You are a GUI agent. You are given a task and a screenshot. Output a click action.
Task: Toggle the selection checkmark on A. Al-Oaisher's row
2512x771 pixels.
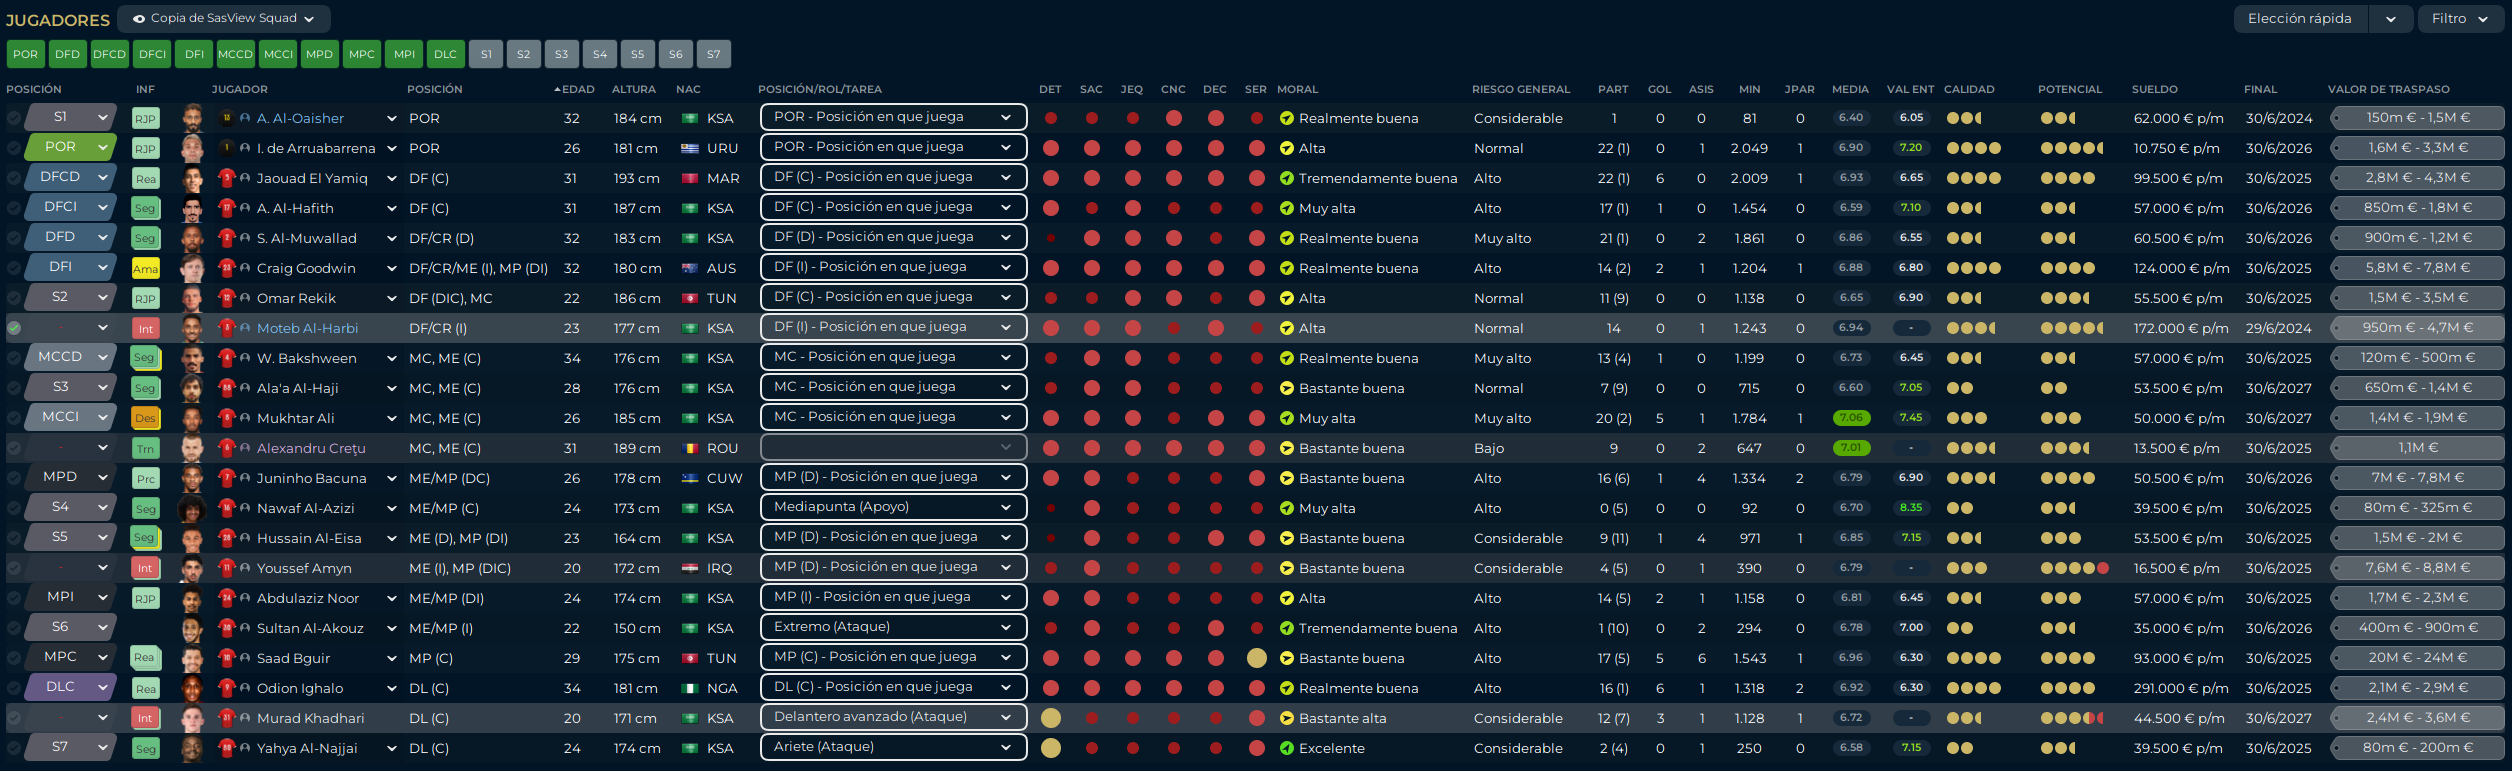point(14,118)
